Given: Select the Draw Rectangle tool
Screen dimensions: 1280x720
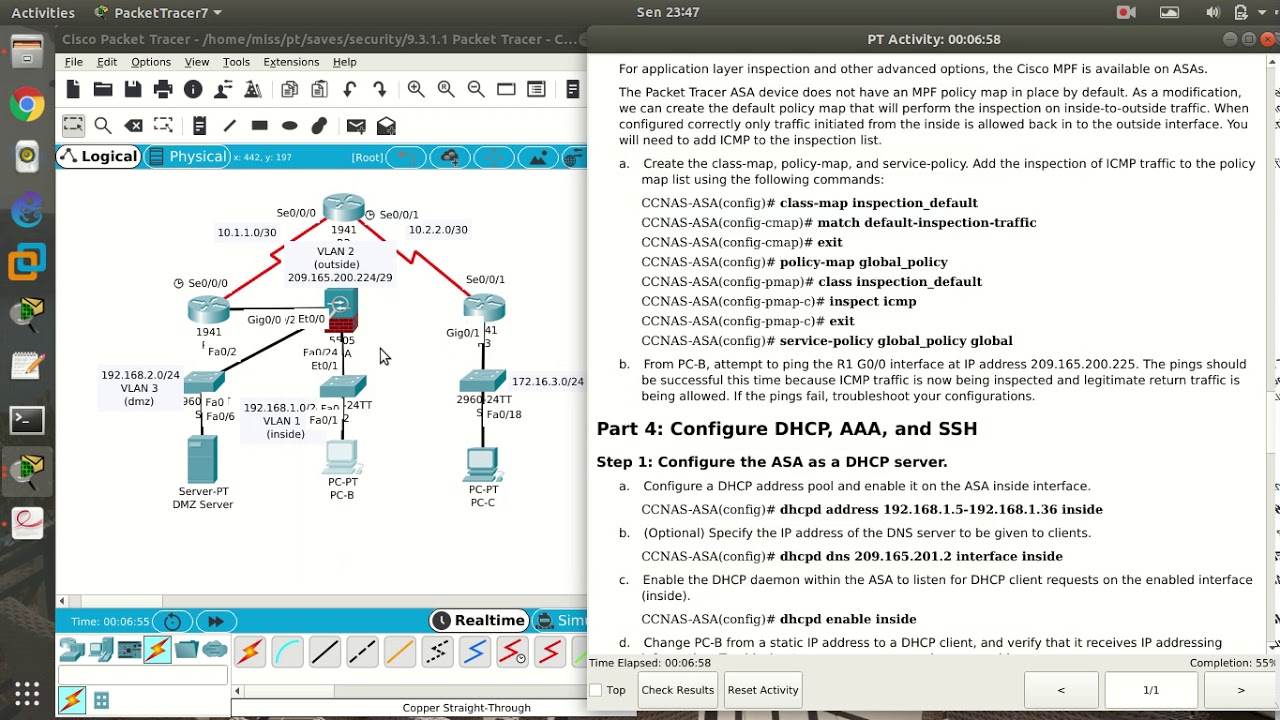Looking at the screenshot, I should click(259, 126).
